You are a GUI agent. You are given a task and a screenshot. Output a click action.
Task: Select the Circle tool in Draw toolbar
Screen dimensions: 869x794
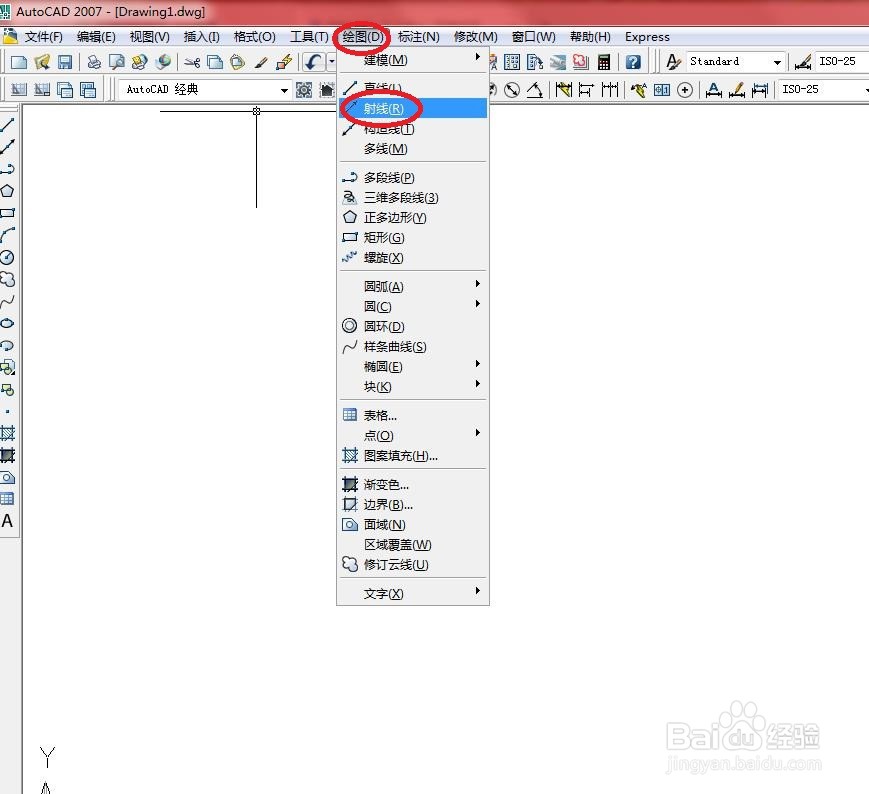7,257
